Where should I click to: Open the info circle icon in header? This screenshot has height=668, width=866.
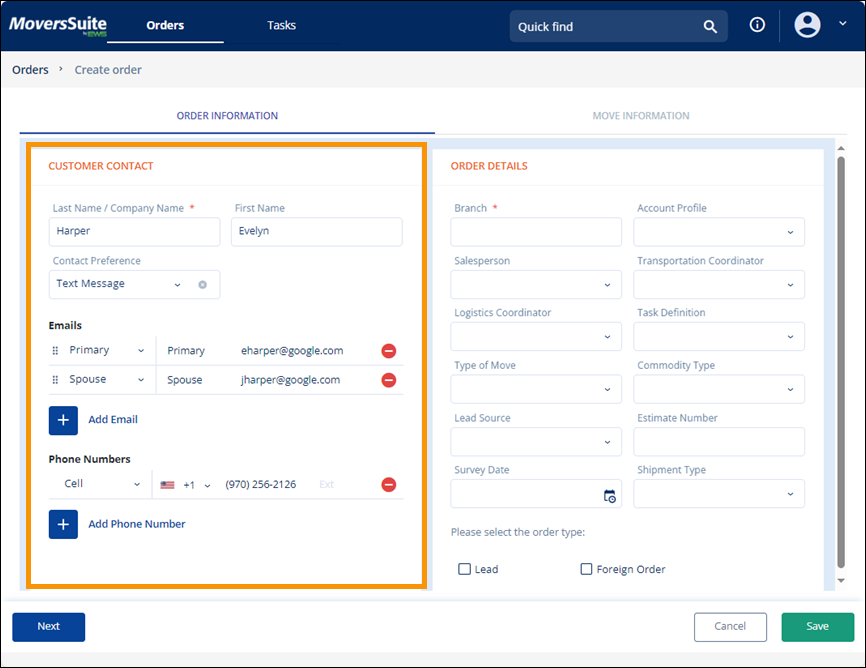pyautogui.click(x=757, y=25)
